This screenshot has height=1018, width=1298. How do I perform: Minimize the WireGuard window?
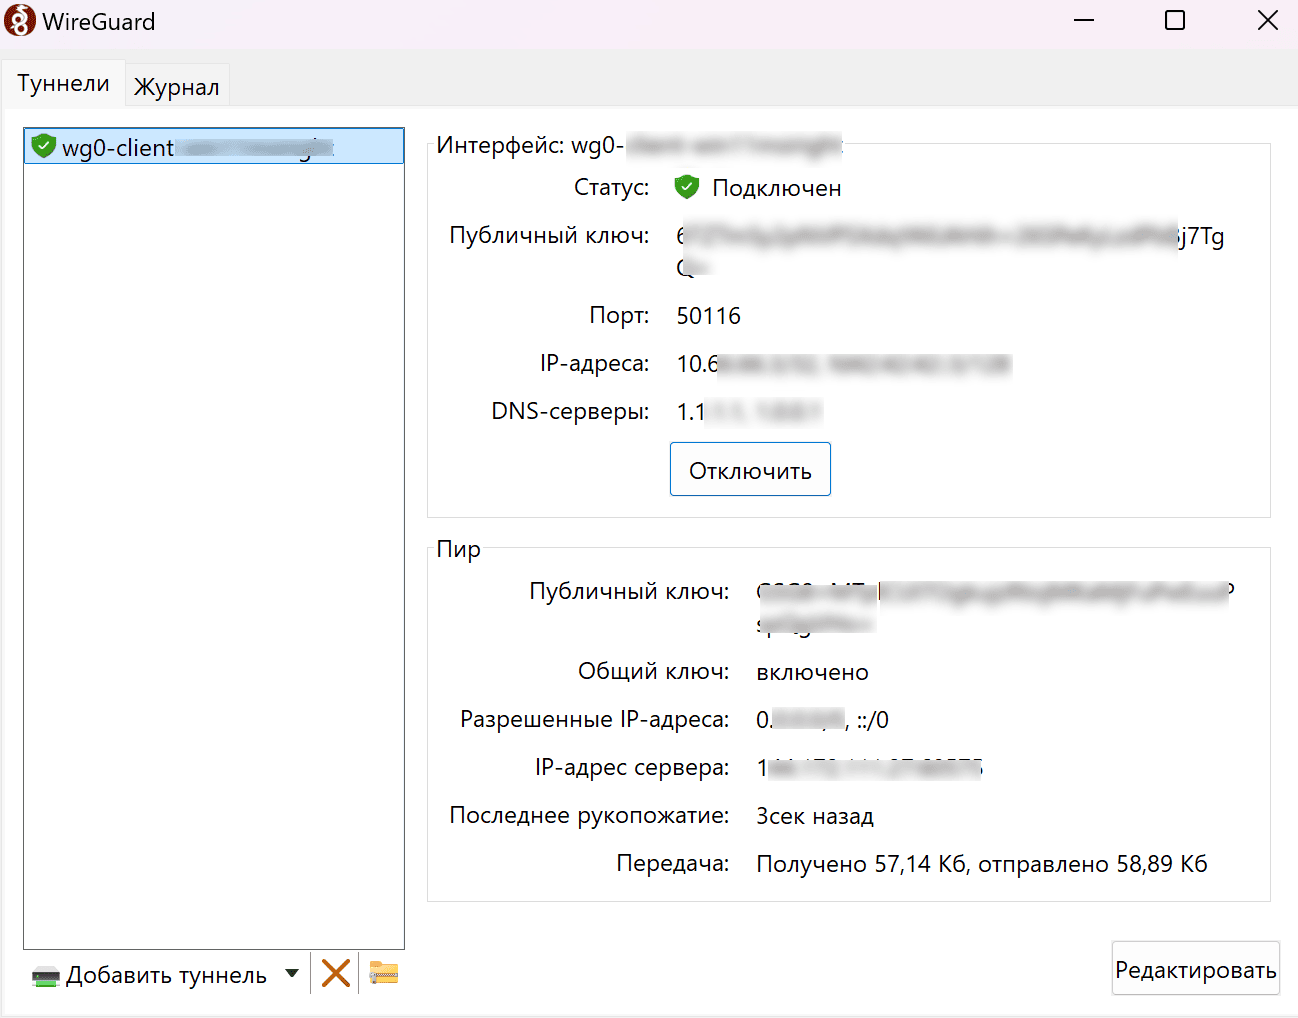tap(1084, 21)
